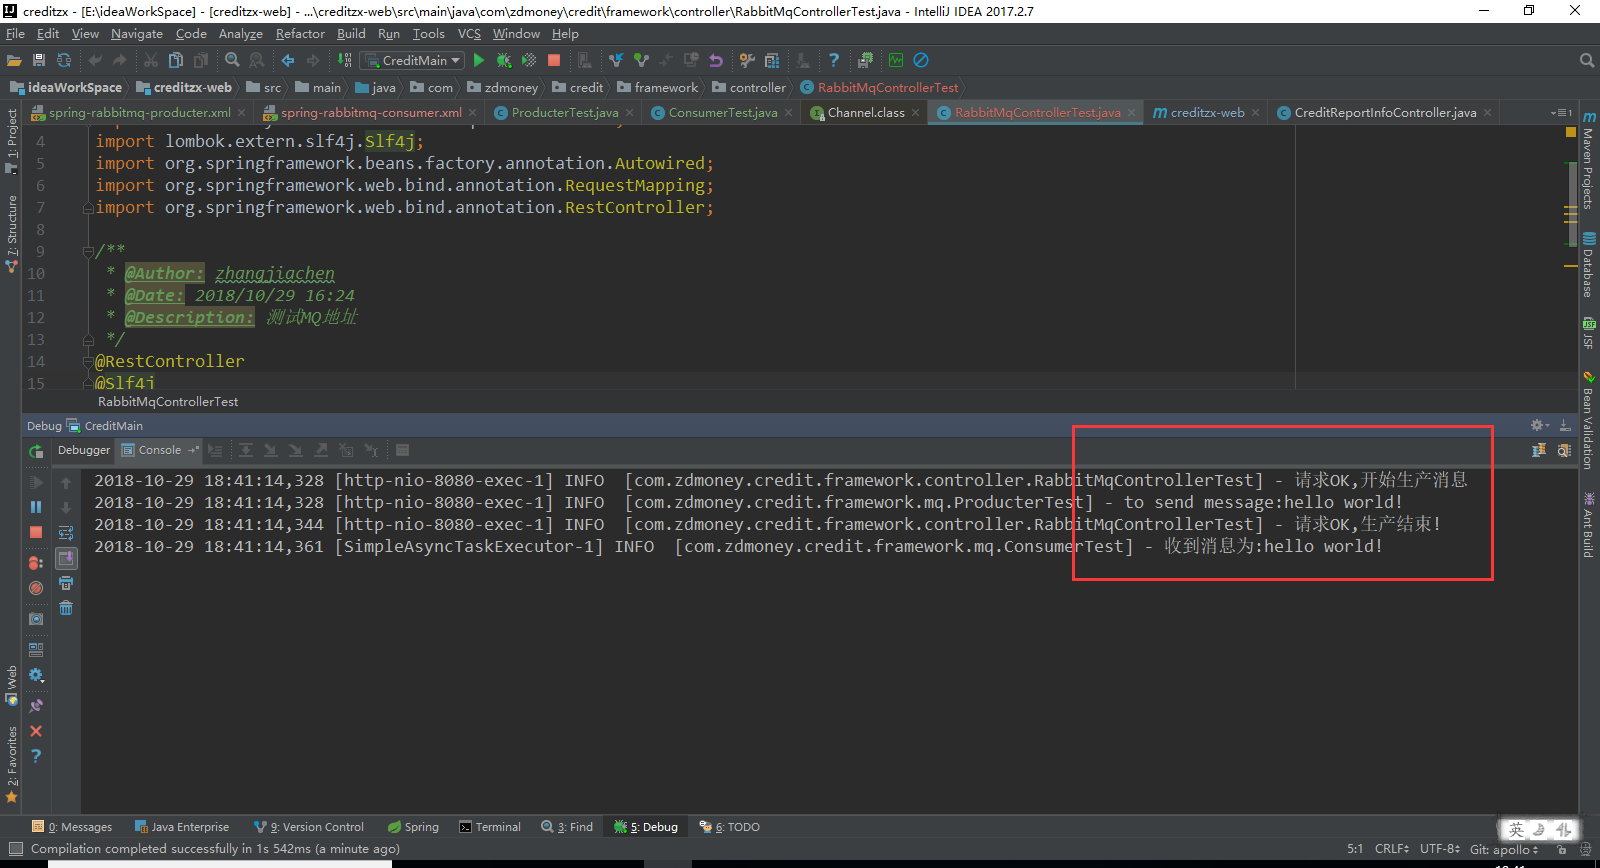
Task: Open Help with the toolbar question mark
Action: tap(834, 61)
